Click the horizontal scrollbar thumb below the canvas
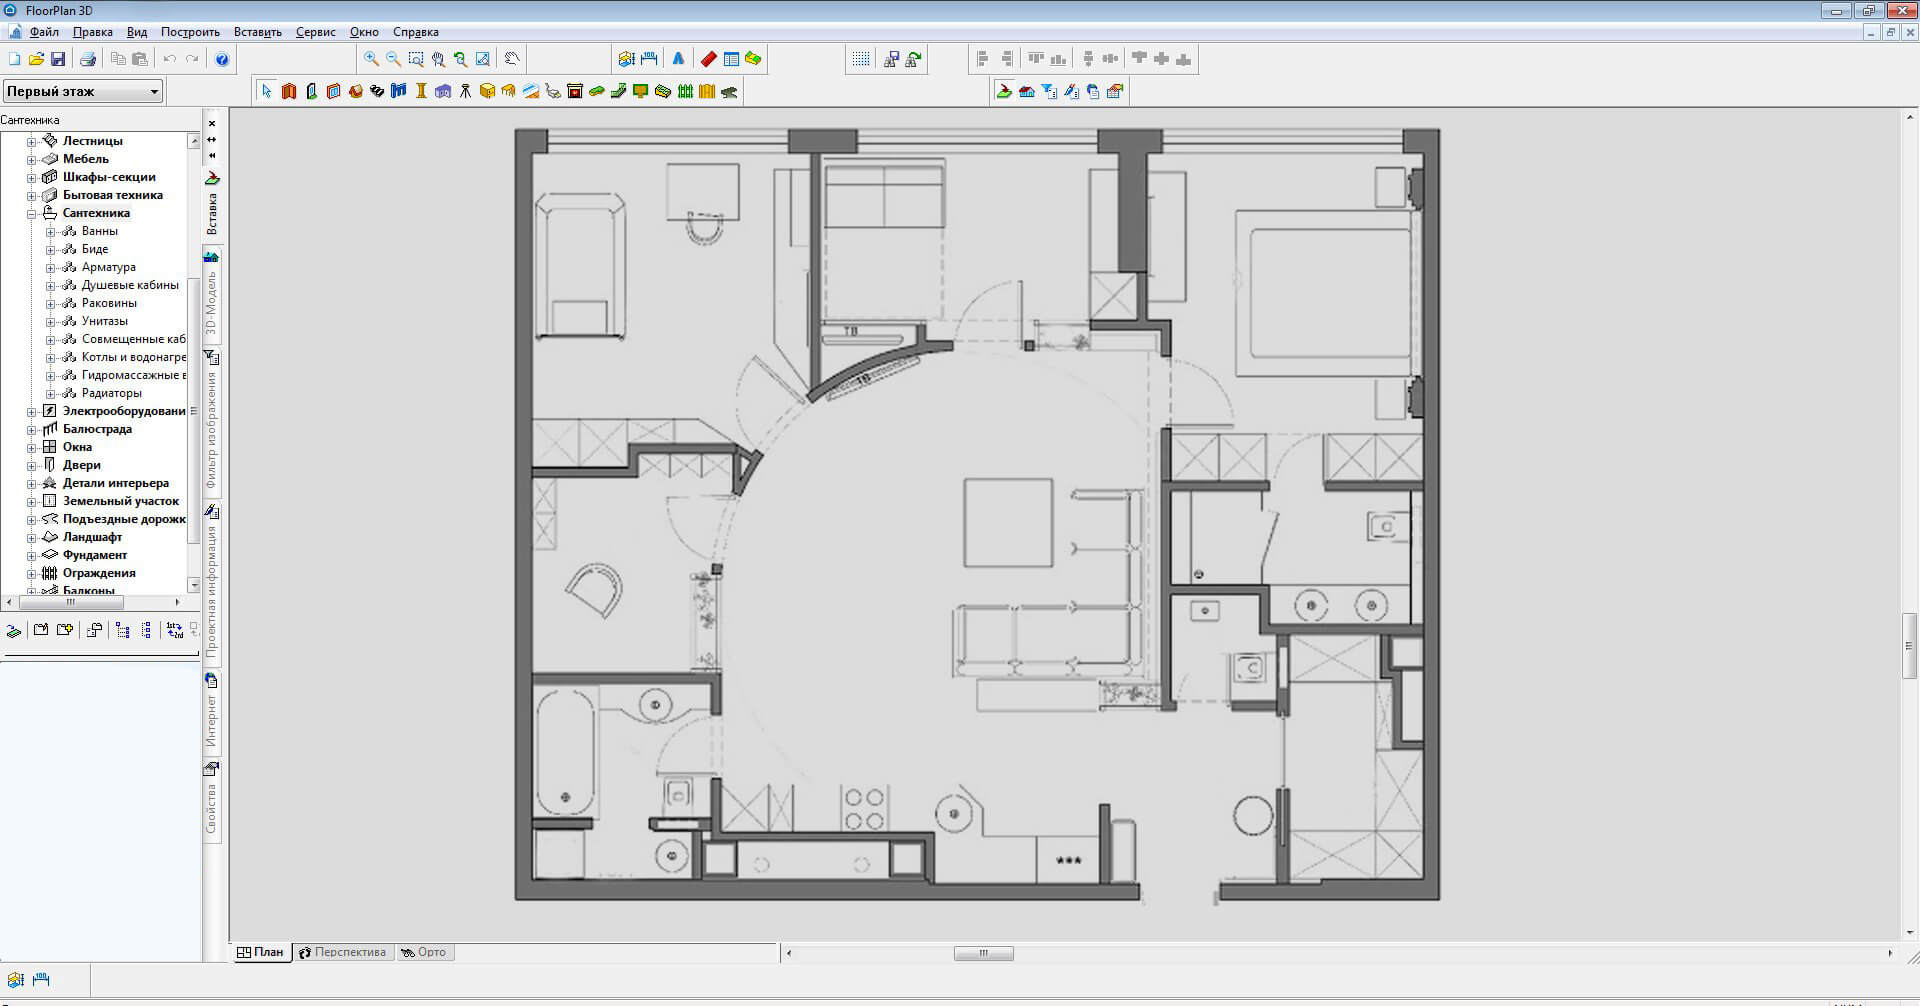1920x1006 pixels. pos(983,953)
